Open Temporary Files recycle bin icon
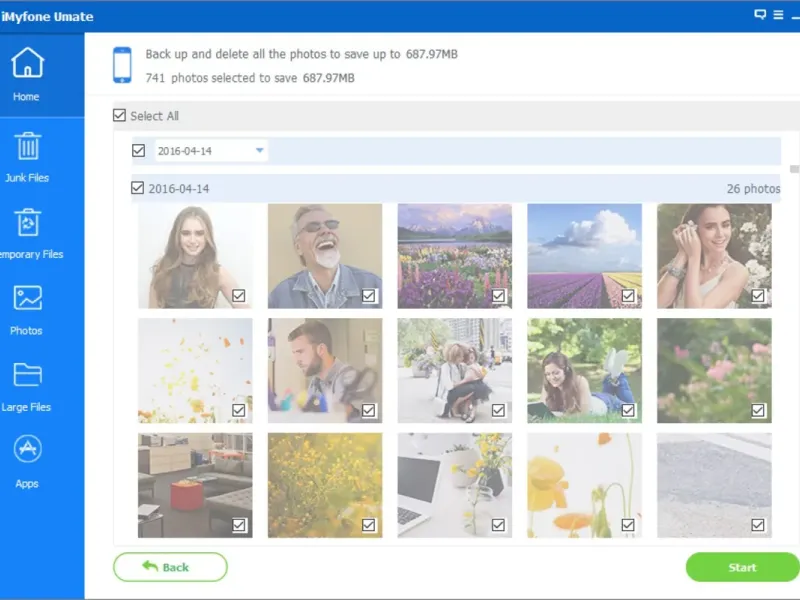This screenshot has width=800, height=600. (x=28, y=222)
